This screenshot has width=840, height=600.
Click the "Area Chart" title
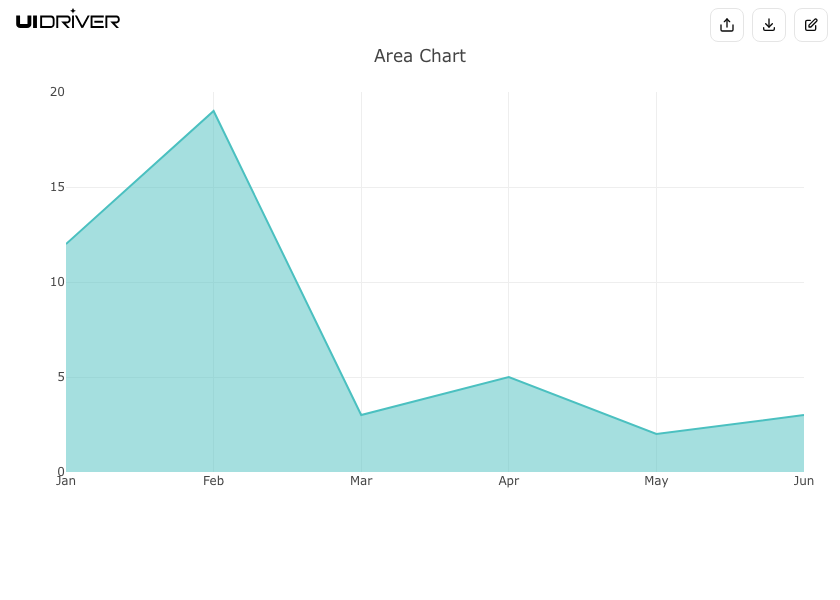pos(420,56)
